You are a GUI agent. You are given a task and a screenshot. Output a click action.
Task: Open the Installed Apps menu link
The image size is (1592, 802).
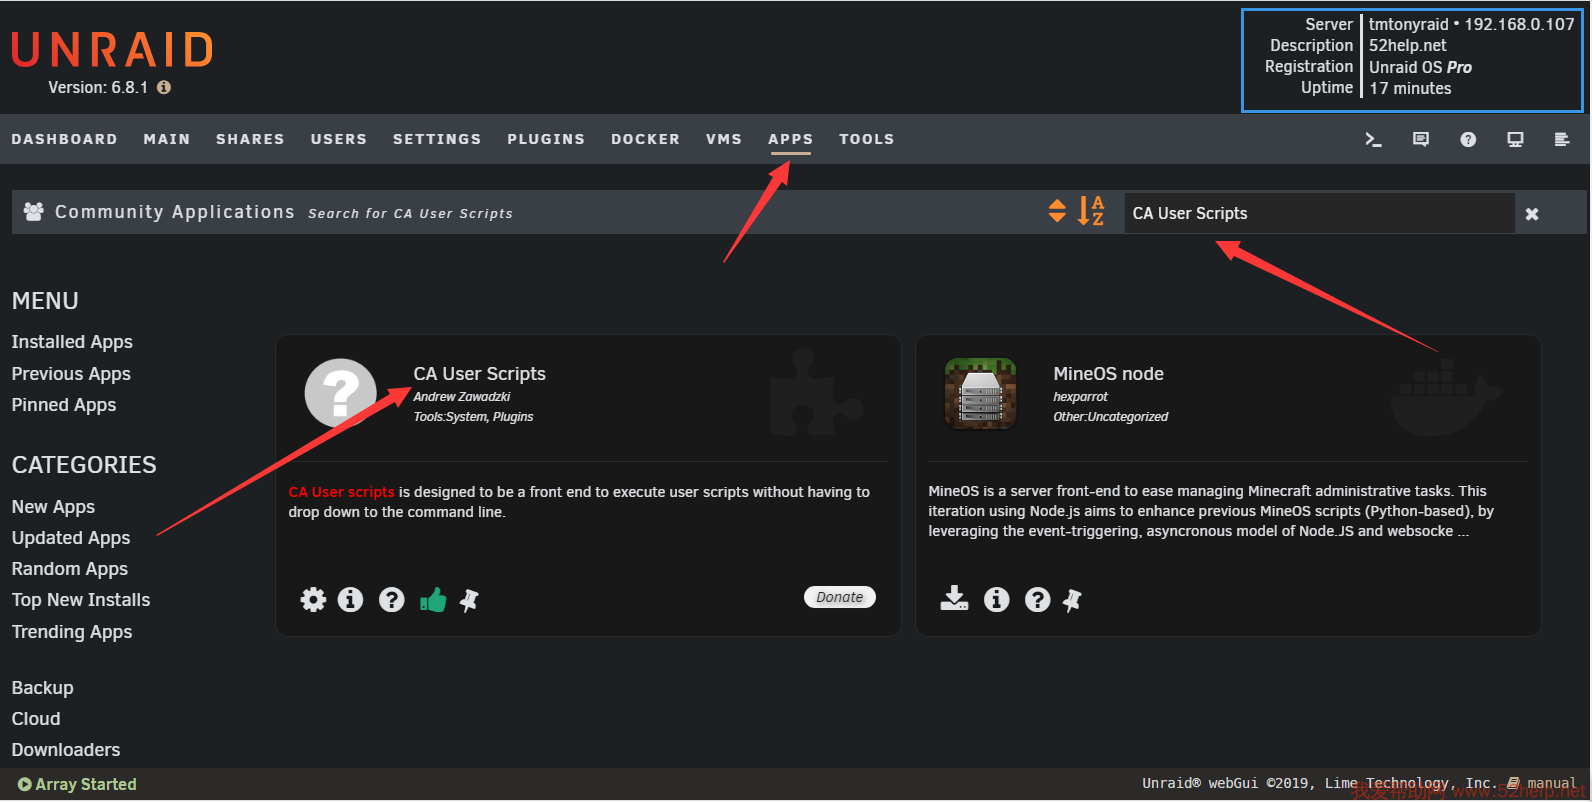(72, 342)
